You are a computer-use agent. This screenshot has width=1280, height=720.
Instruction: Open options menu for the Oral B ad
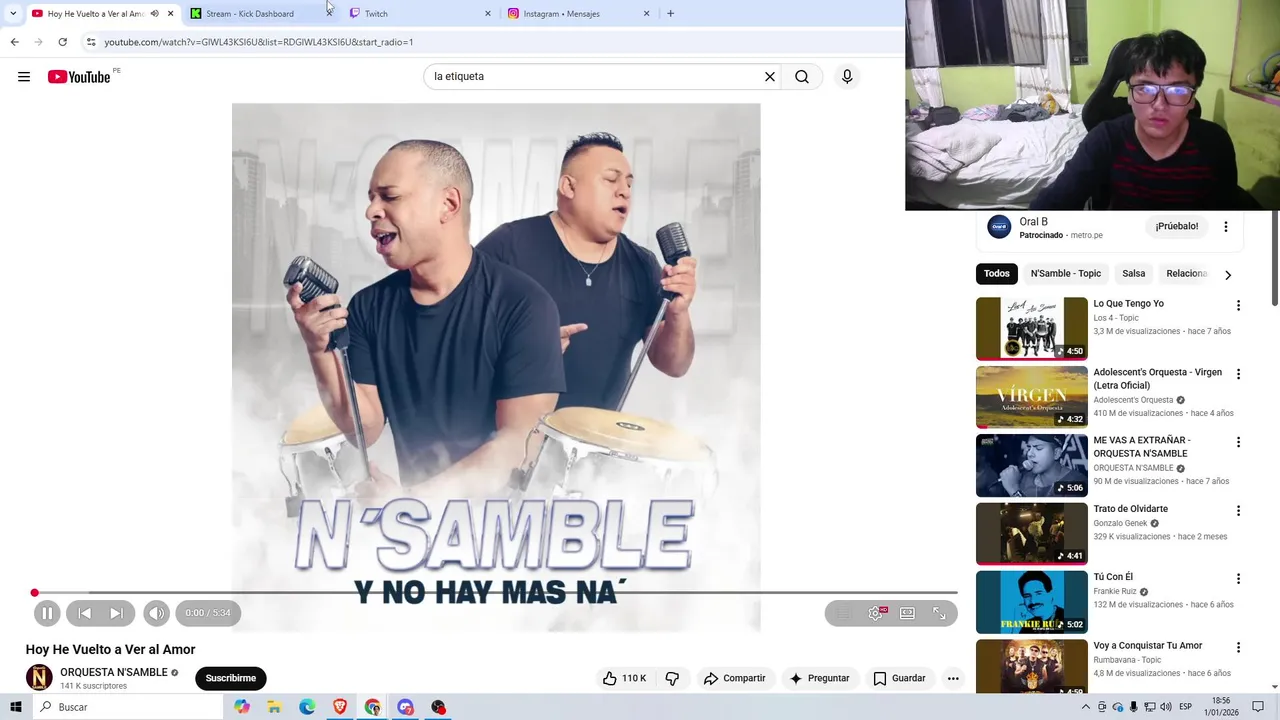(x=1226, y=227)
